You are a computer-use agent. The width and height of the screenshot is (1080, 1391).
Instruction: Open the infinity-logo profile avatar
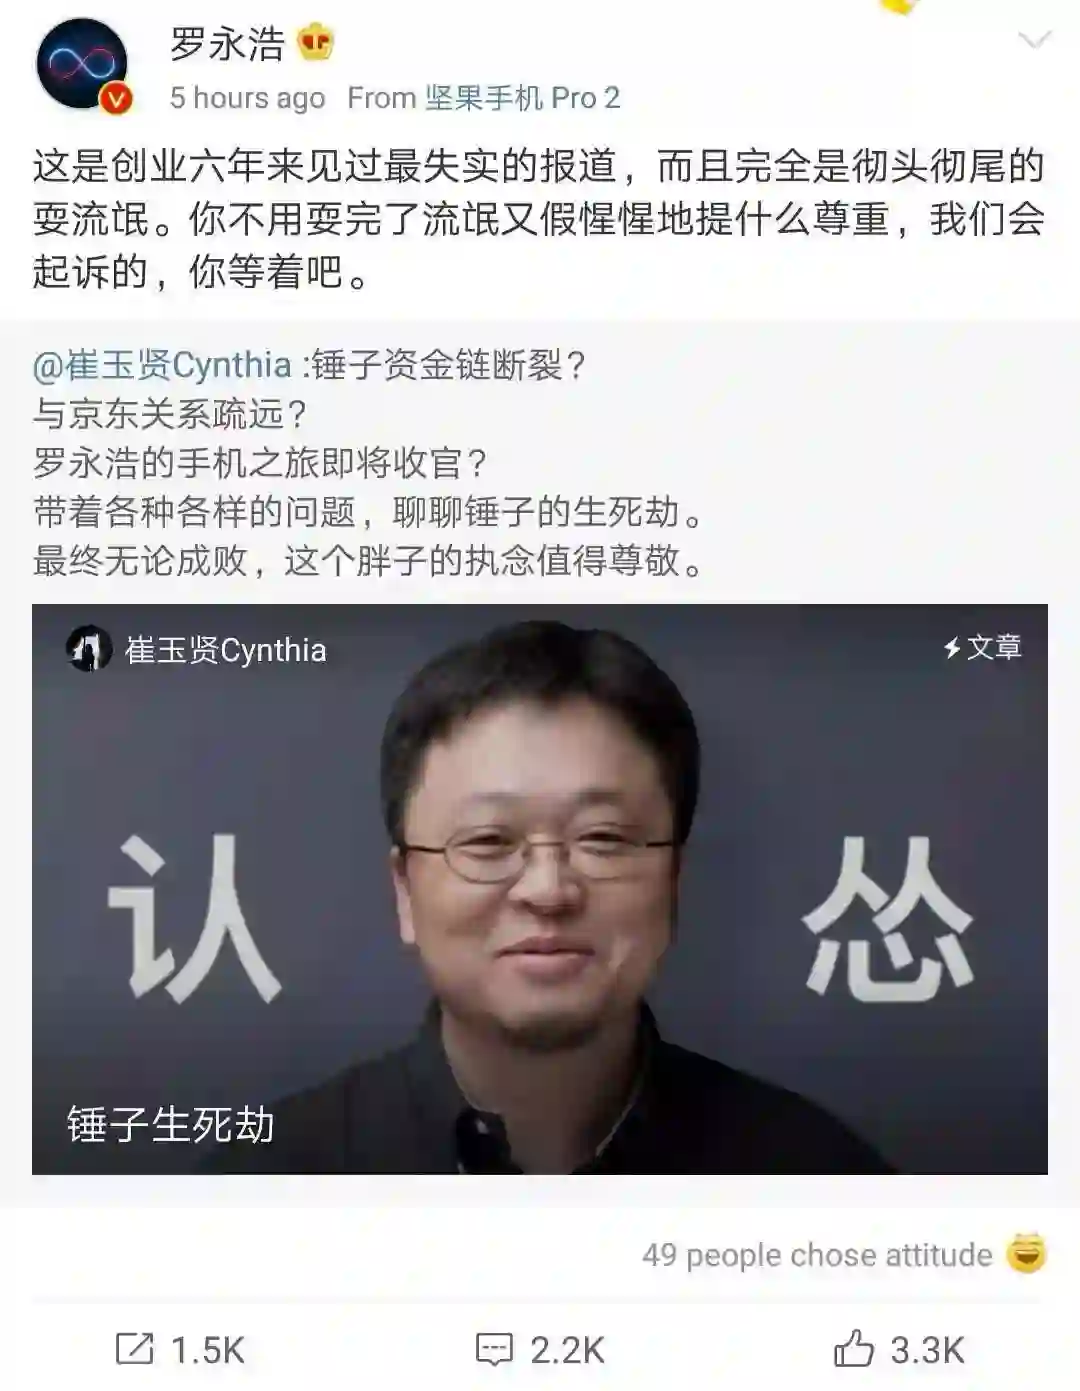click(x=82, y=63)
